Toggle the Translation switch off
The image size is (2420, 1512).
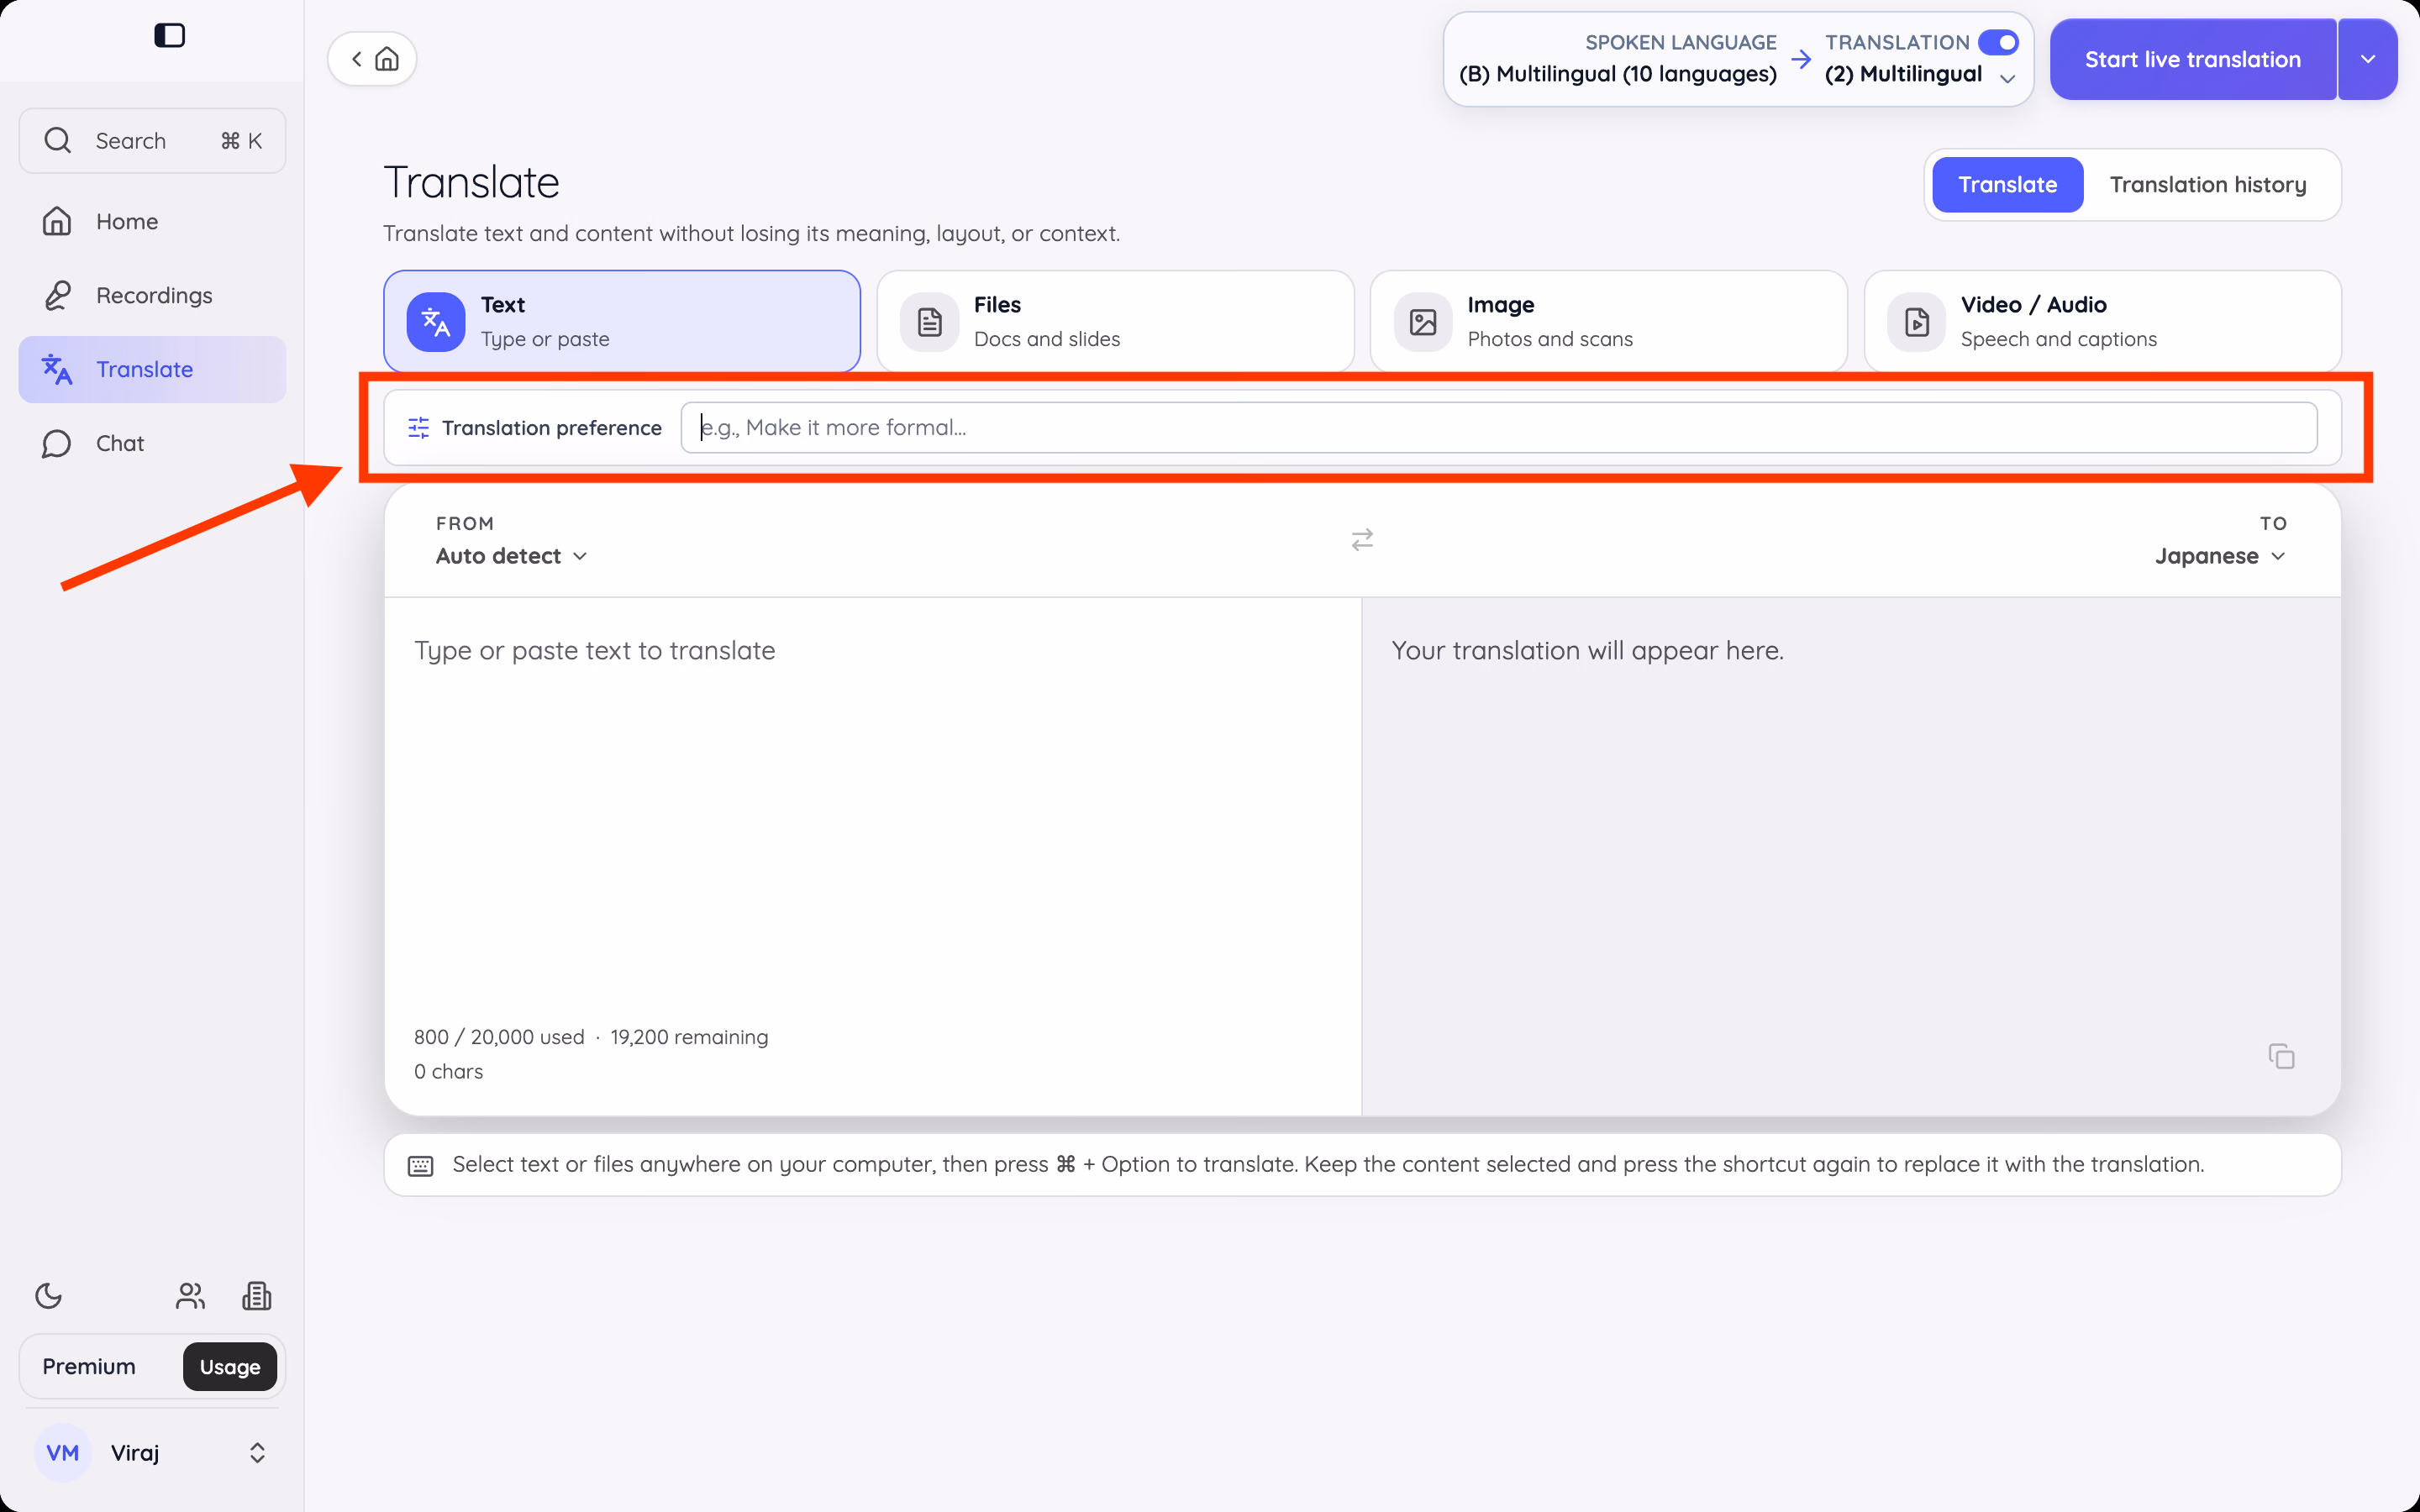tap(1998, 42)
